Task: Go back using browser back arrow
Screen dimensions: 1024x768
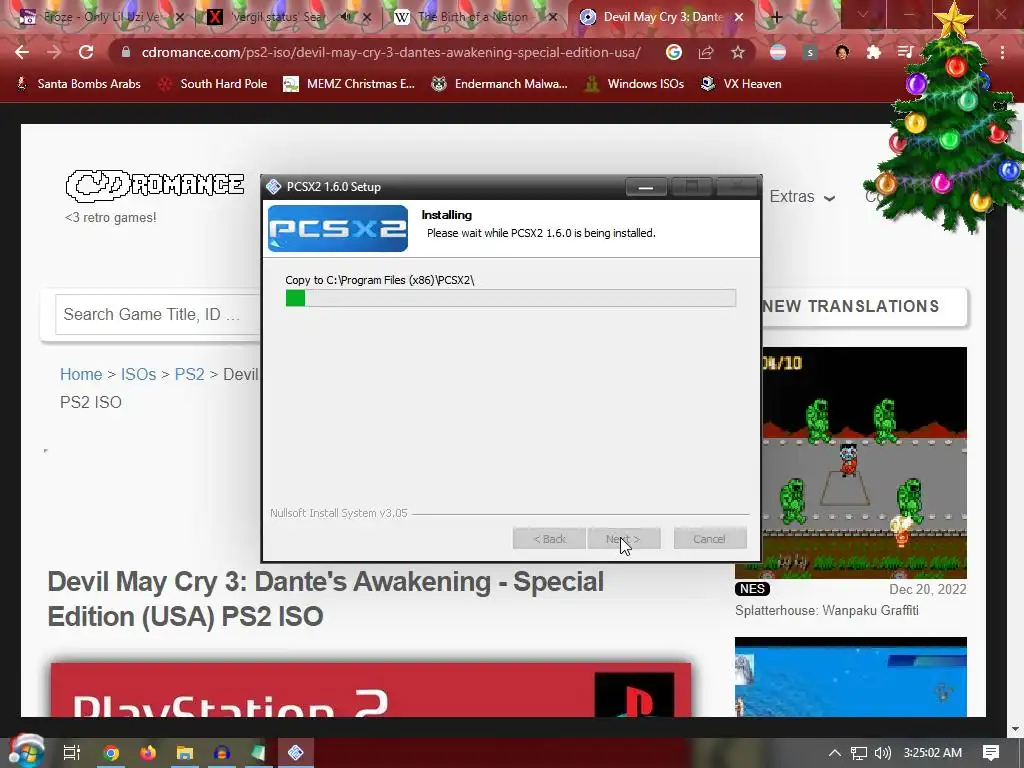Action: [22, 52]
